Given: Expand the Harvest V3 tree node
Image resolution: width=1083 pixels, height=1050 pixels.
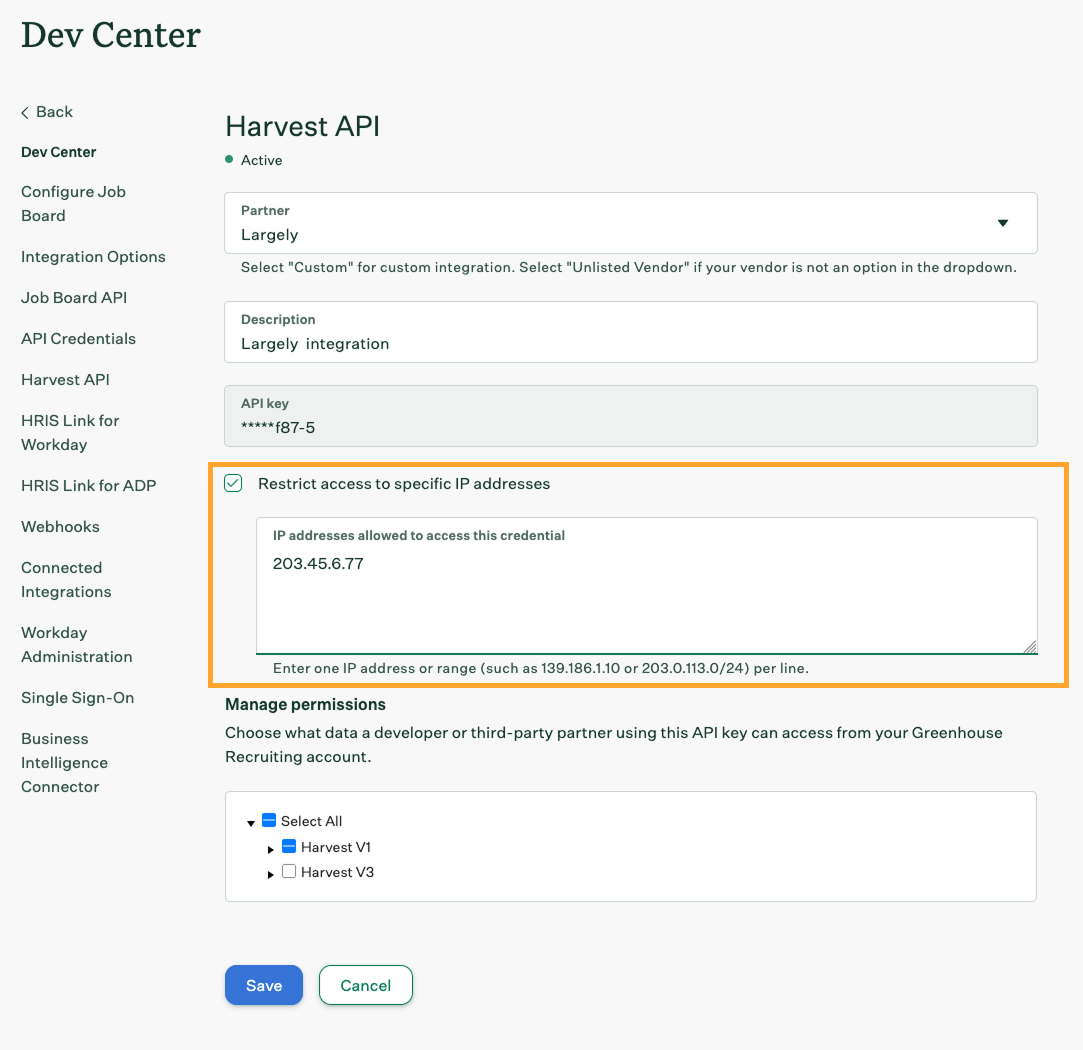Looking at the screenshot, I should pos(271,874).
